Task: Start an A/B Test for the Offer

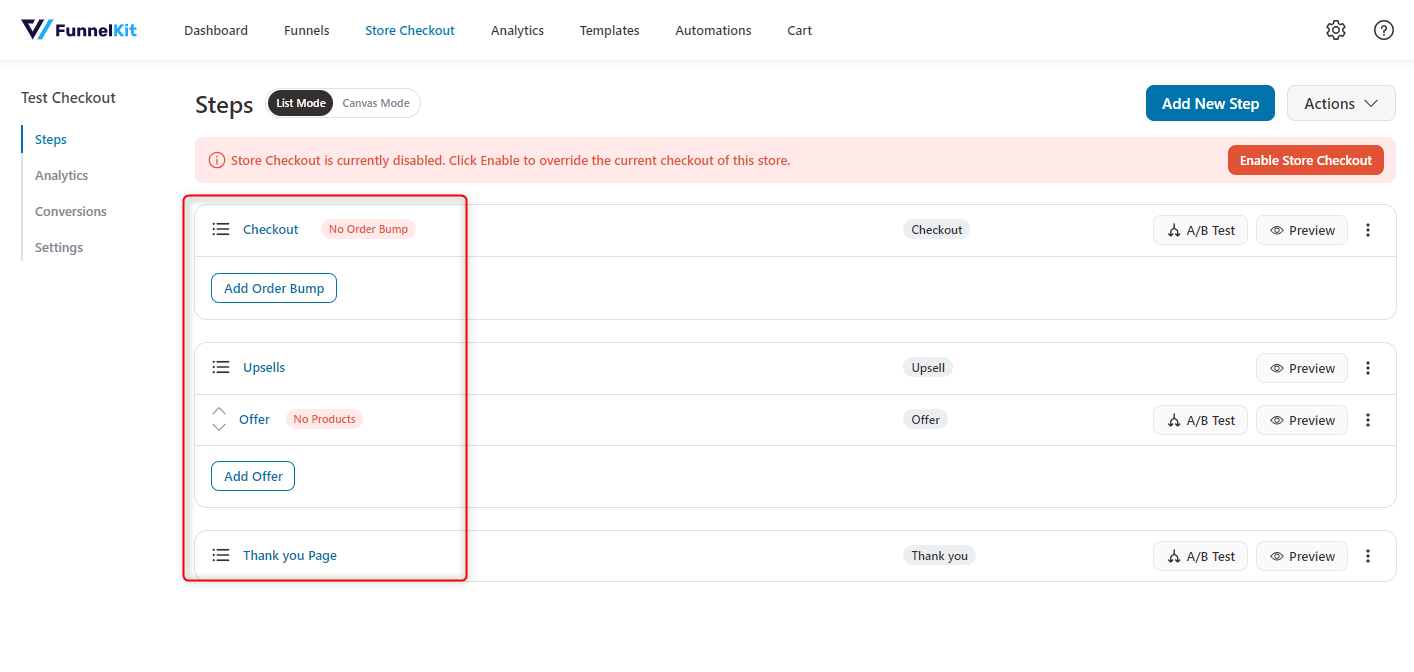Action: 1200,420
